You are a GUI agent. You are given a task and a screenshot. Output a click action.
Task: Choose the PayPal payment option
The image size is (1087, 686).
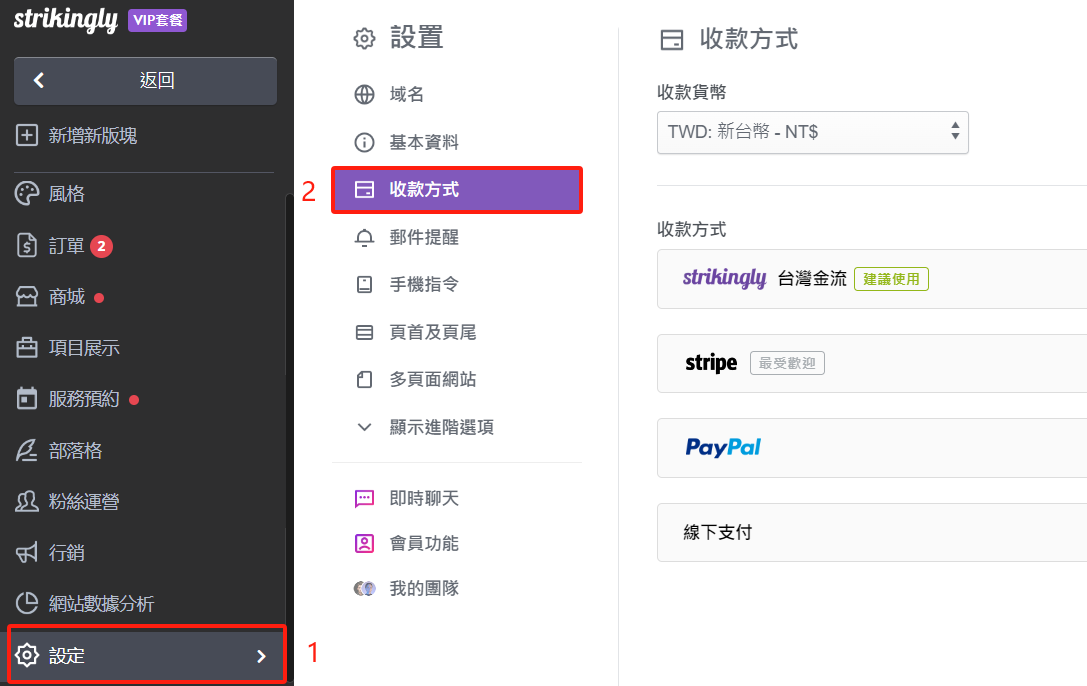pos(872,448)
